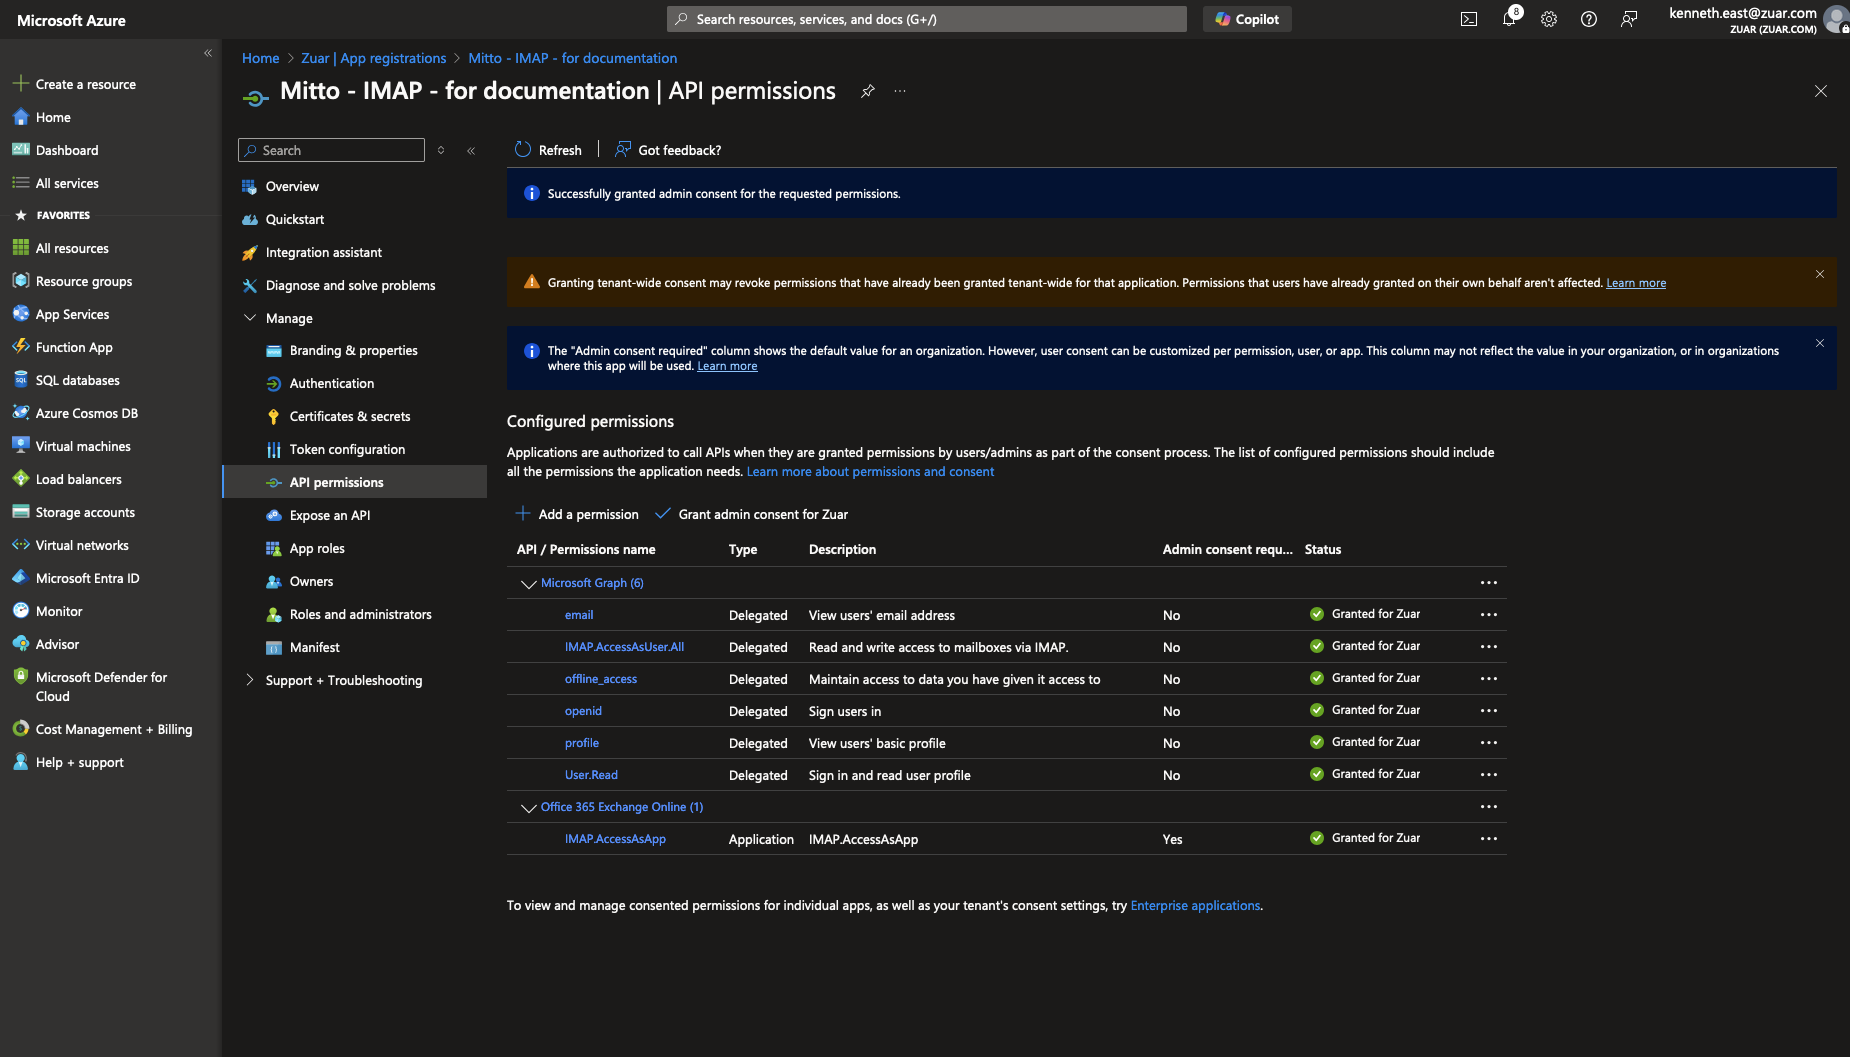Click Got feedback?

tap(668, 150)
